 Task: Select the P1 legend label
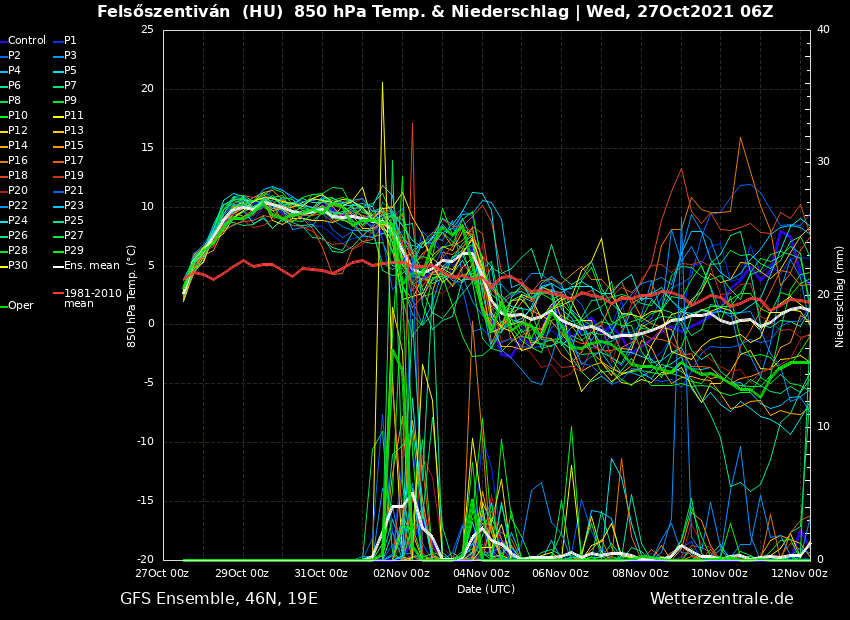point(70,41)
